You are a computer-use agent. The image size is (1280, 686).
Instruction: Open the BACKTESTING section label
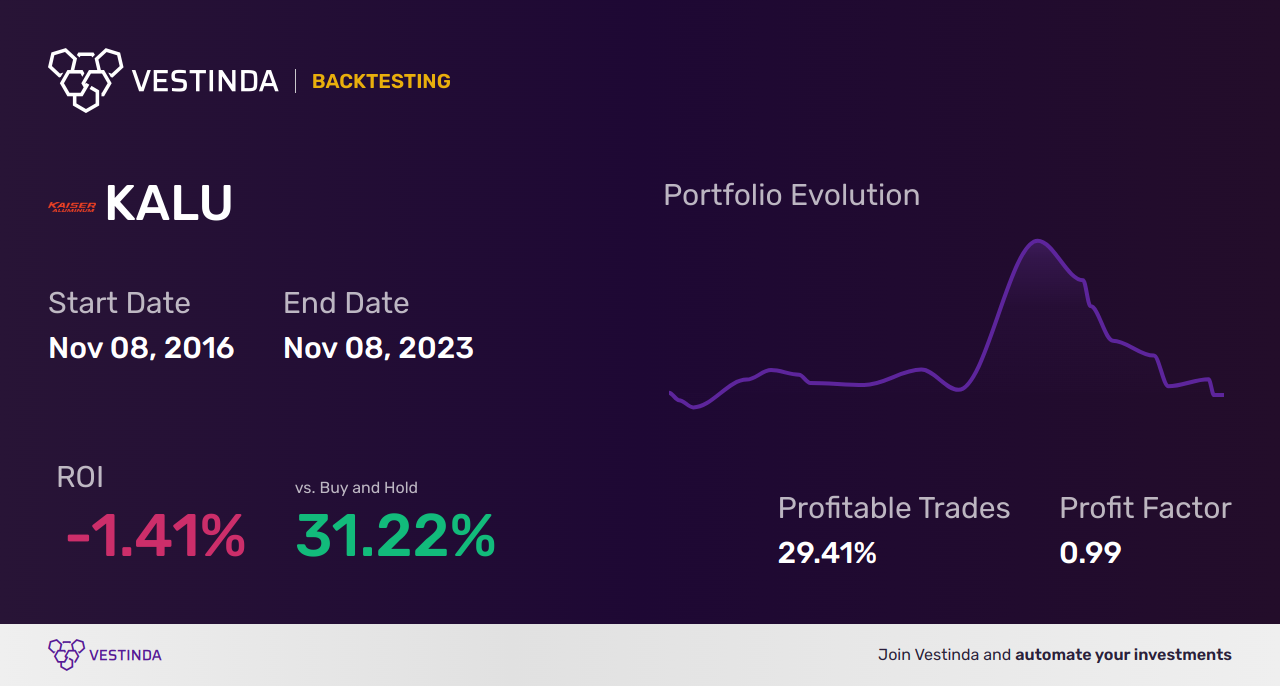tap(381, 81)
